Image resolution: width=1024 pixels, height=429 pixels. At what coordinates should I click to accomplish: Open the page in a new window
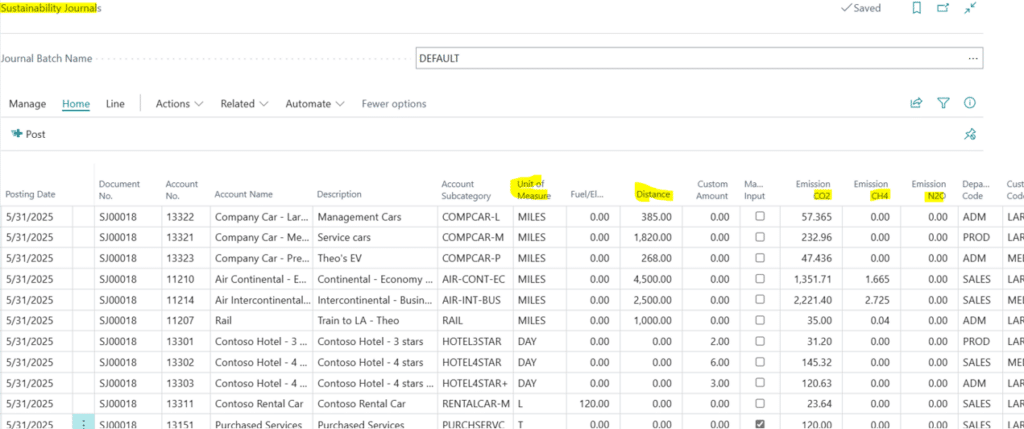(942, 8)
